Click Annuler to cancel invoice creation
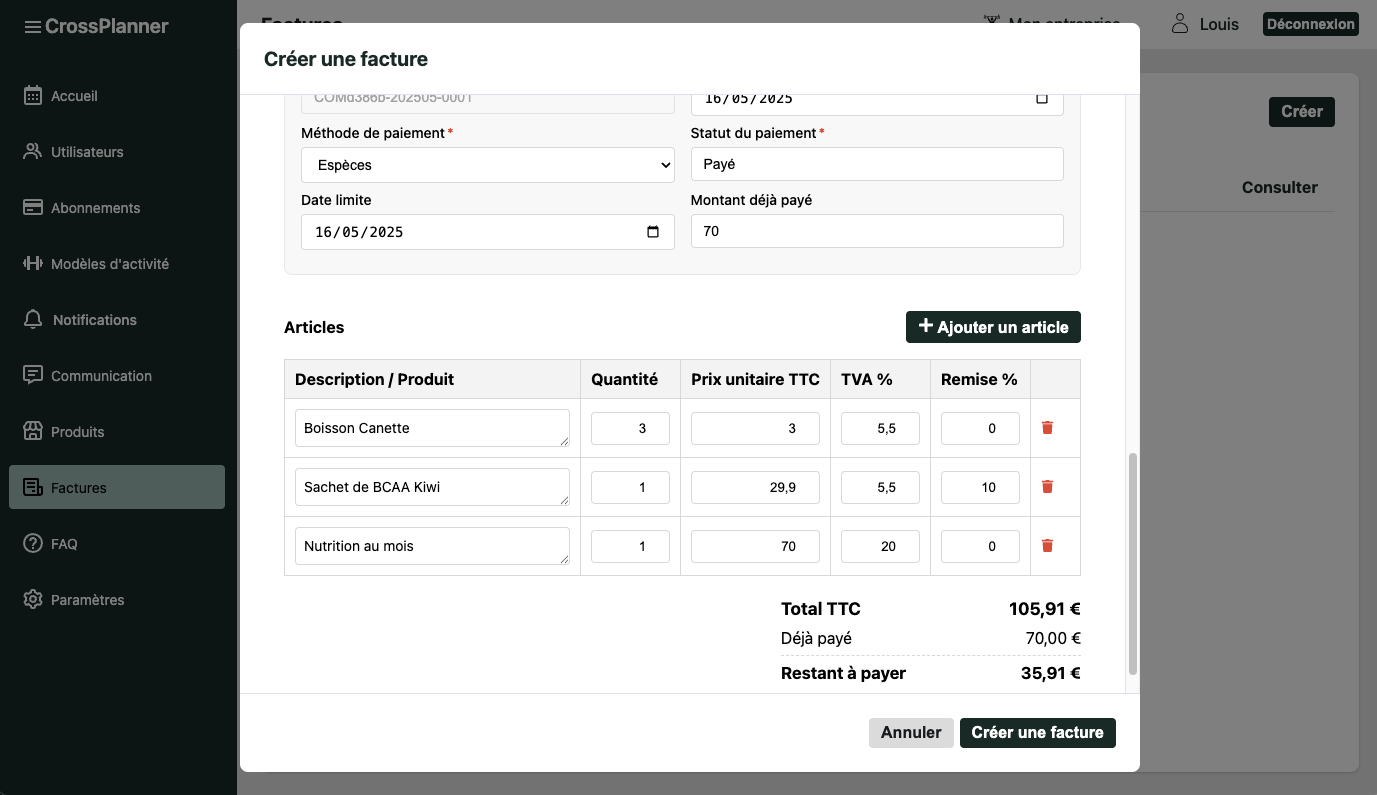Viewport: 1377px width, 795px height. pos(911,733)
